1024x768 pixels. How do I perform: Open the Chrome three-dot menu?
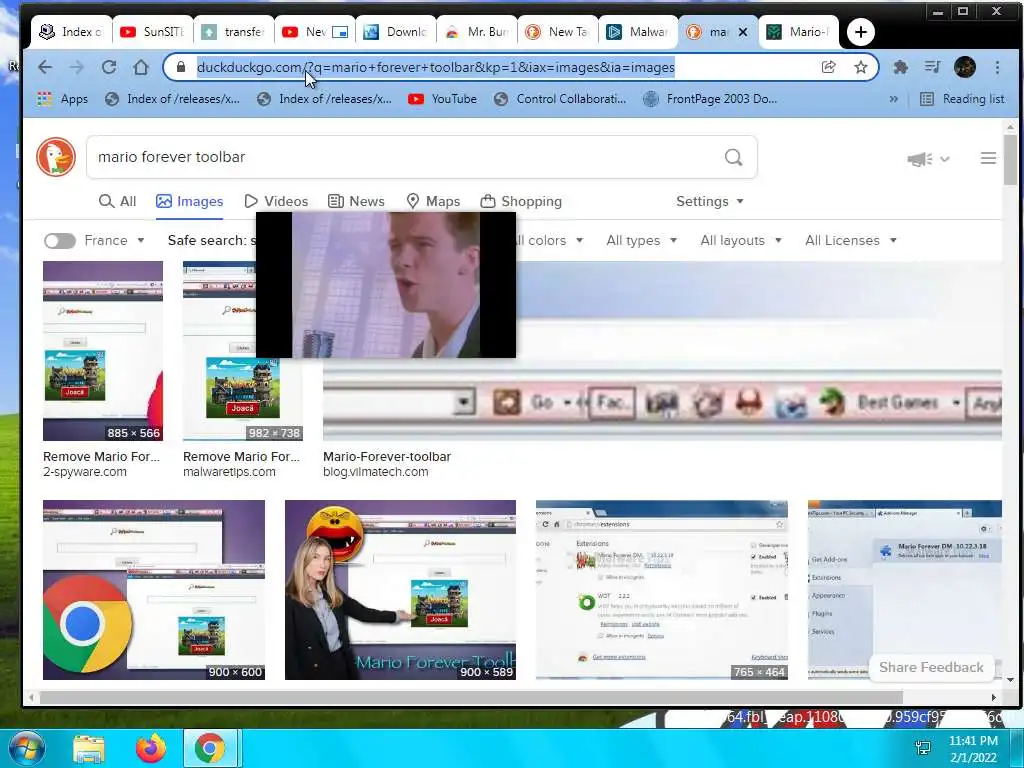pos(997,67)
